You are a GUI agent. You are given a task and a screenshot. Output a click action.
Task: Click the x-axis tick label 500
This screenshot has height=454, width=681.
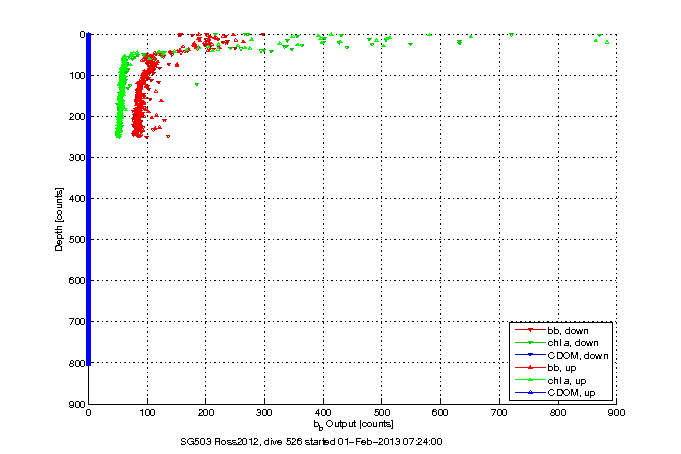tap(381, 412)
